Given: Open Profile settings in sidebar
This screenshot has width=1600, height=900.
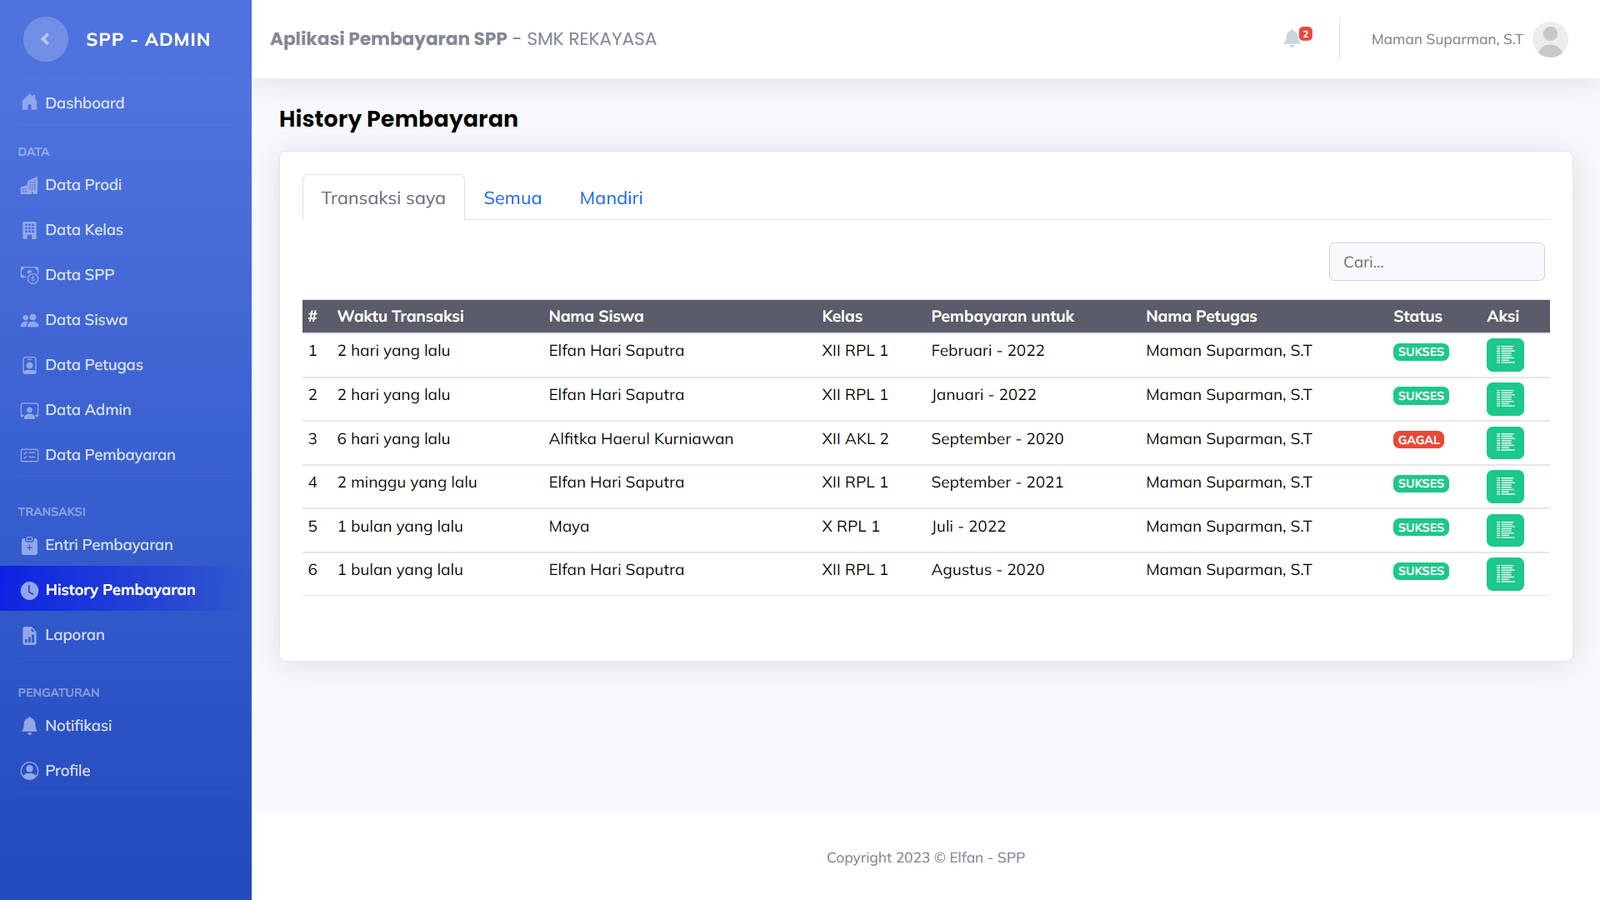Looking at the screenshot, I should [68, 771].
